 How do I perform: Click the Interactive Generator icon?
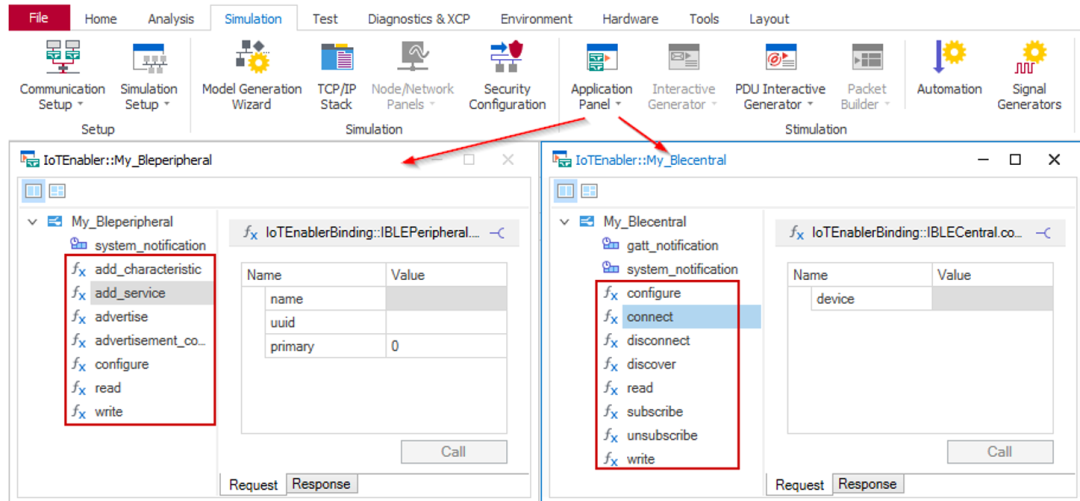click(x=684, y=58)
